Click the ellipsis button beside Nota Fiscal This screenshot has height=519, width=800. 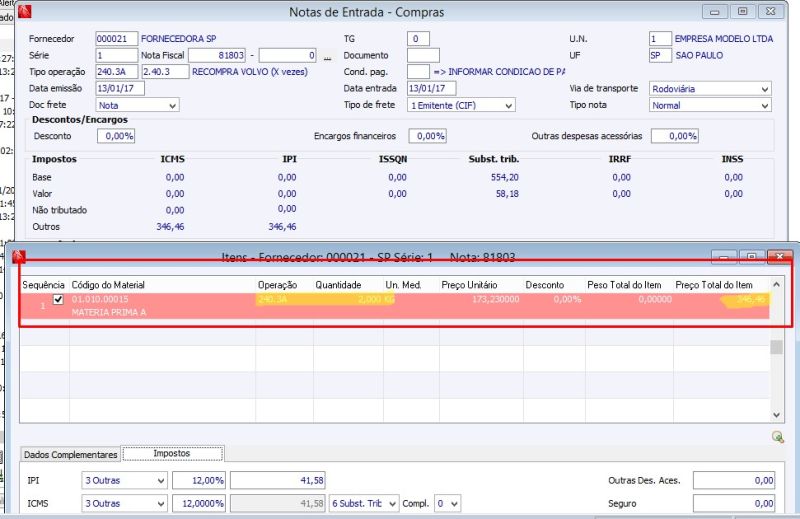pyautogui.click(x=326, y=56)
